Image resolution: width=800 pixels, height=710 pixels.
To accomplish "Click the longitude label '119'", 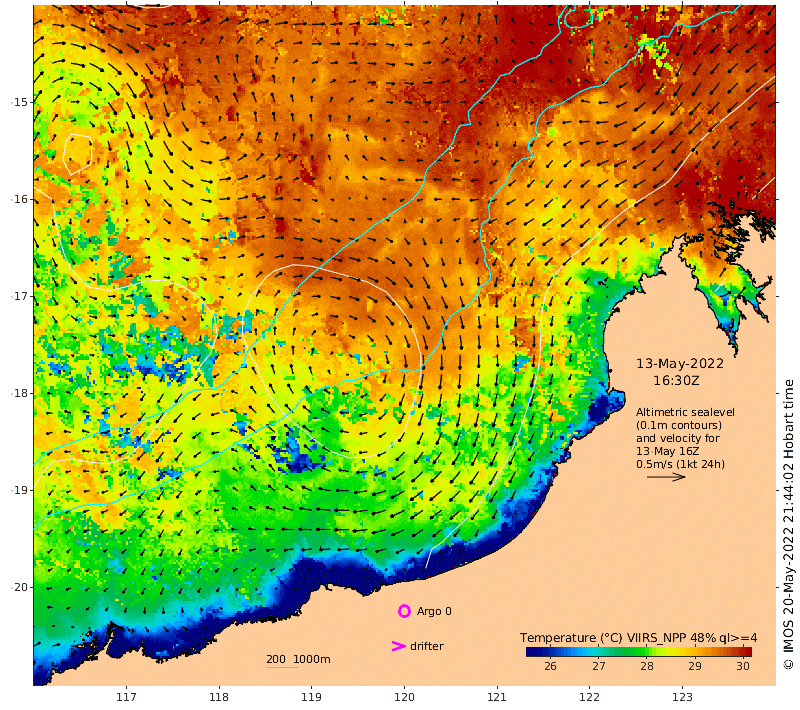I will 311,697.
